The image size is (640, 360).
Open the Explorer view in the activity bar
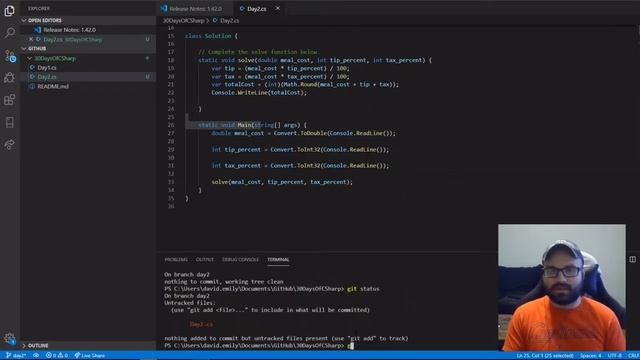point(9,11)
